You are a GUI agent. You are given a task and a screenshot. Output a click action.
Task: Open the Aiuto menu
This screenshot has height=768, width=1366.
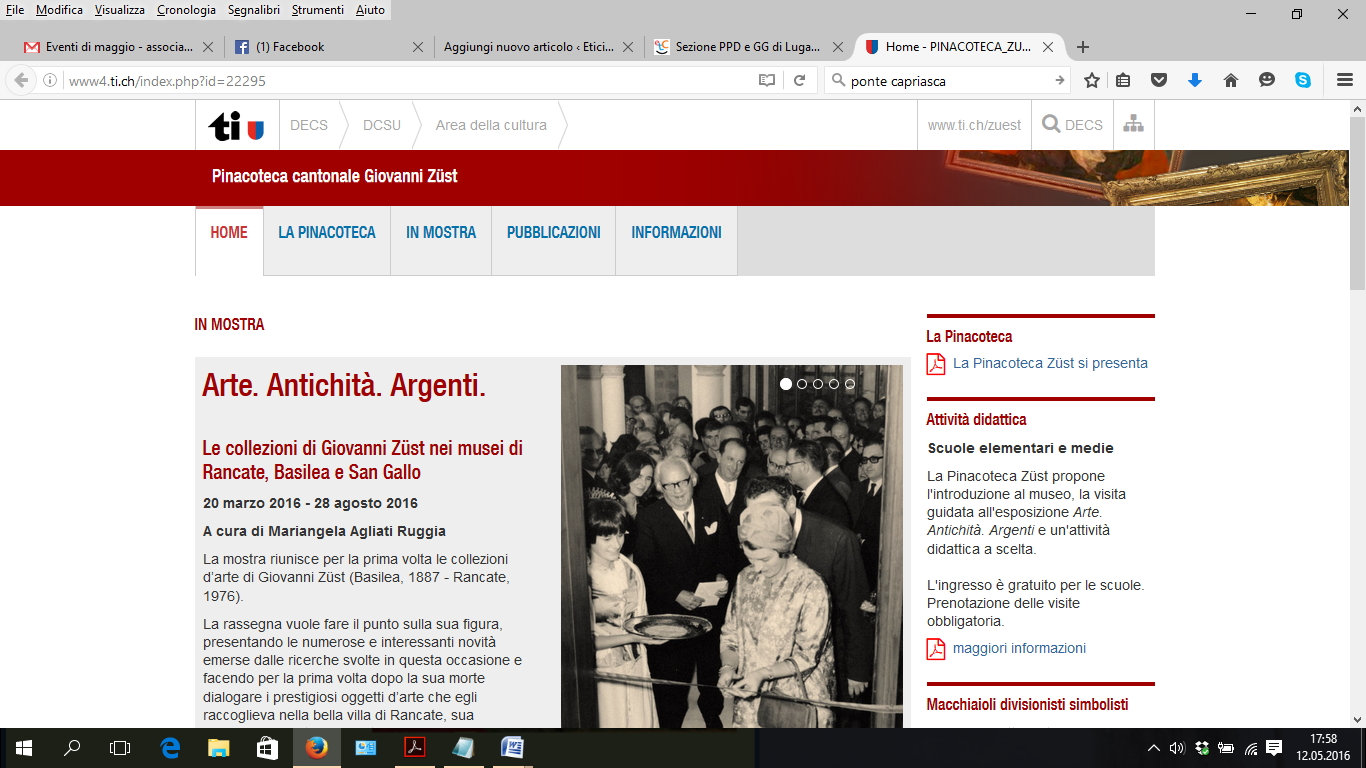tap(370, 10)
